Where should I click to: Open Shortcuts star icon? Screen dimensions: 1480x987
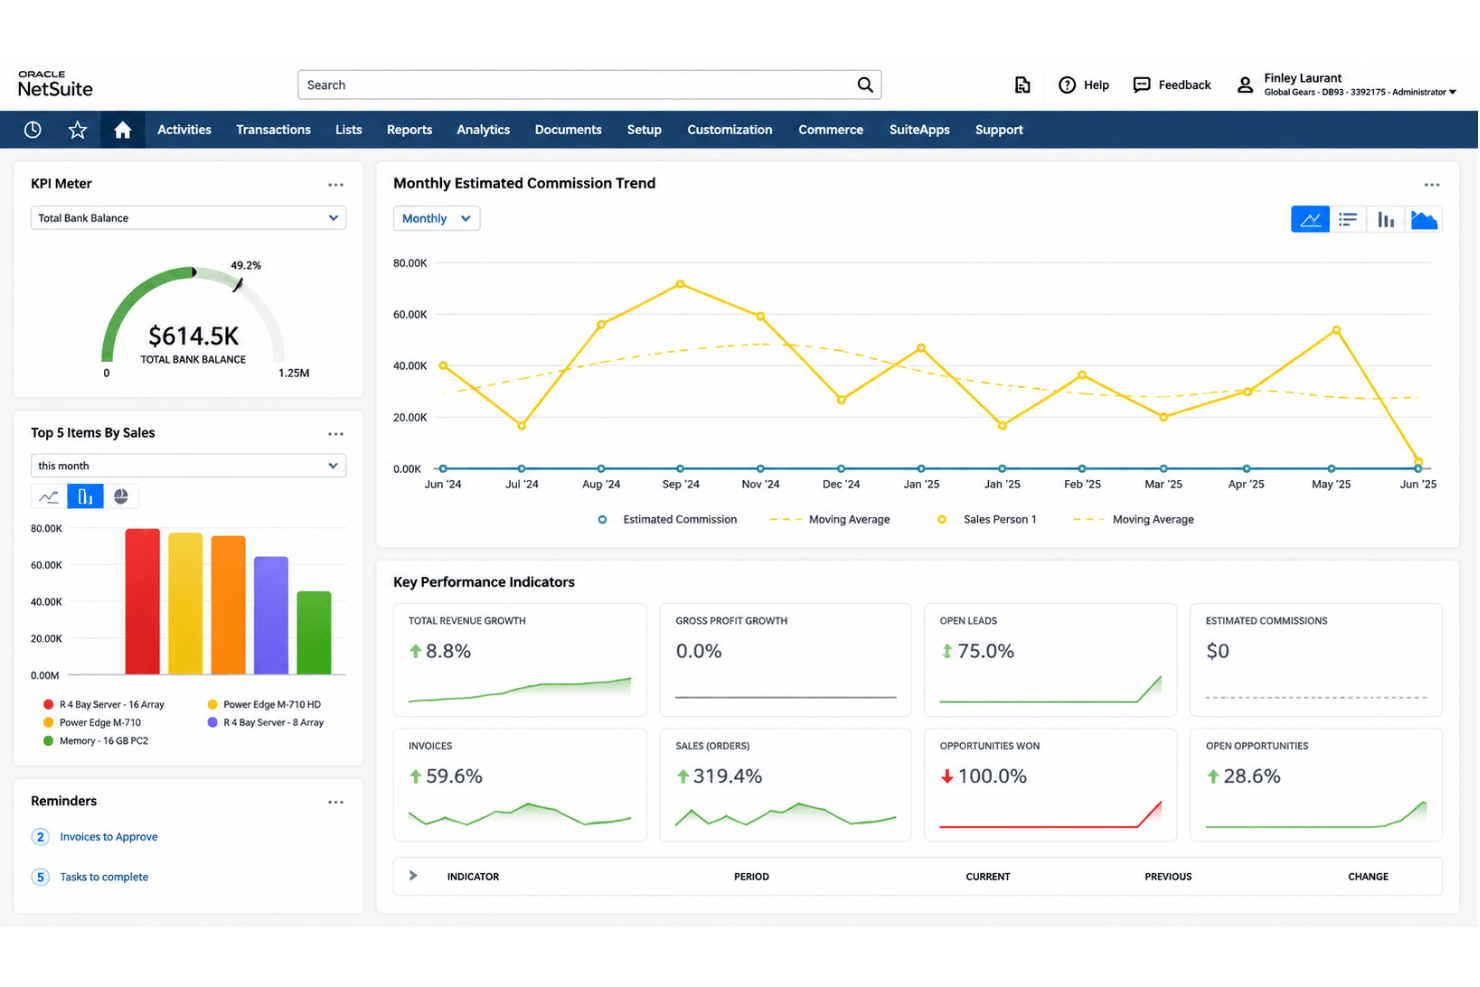coord(78,130)
